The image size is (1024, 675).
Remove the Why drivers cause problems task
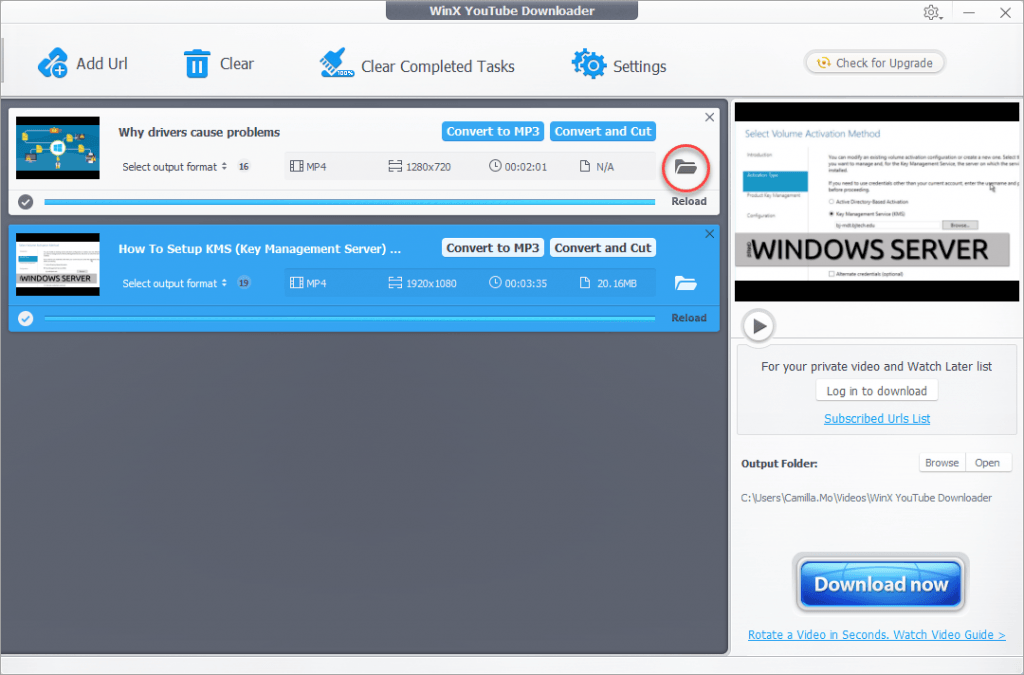pyautogui.click(x=710, y=118)
